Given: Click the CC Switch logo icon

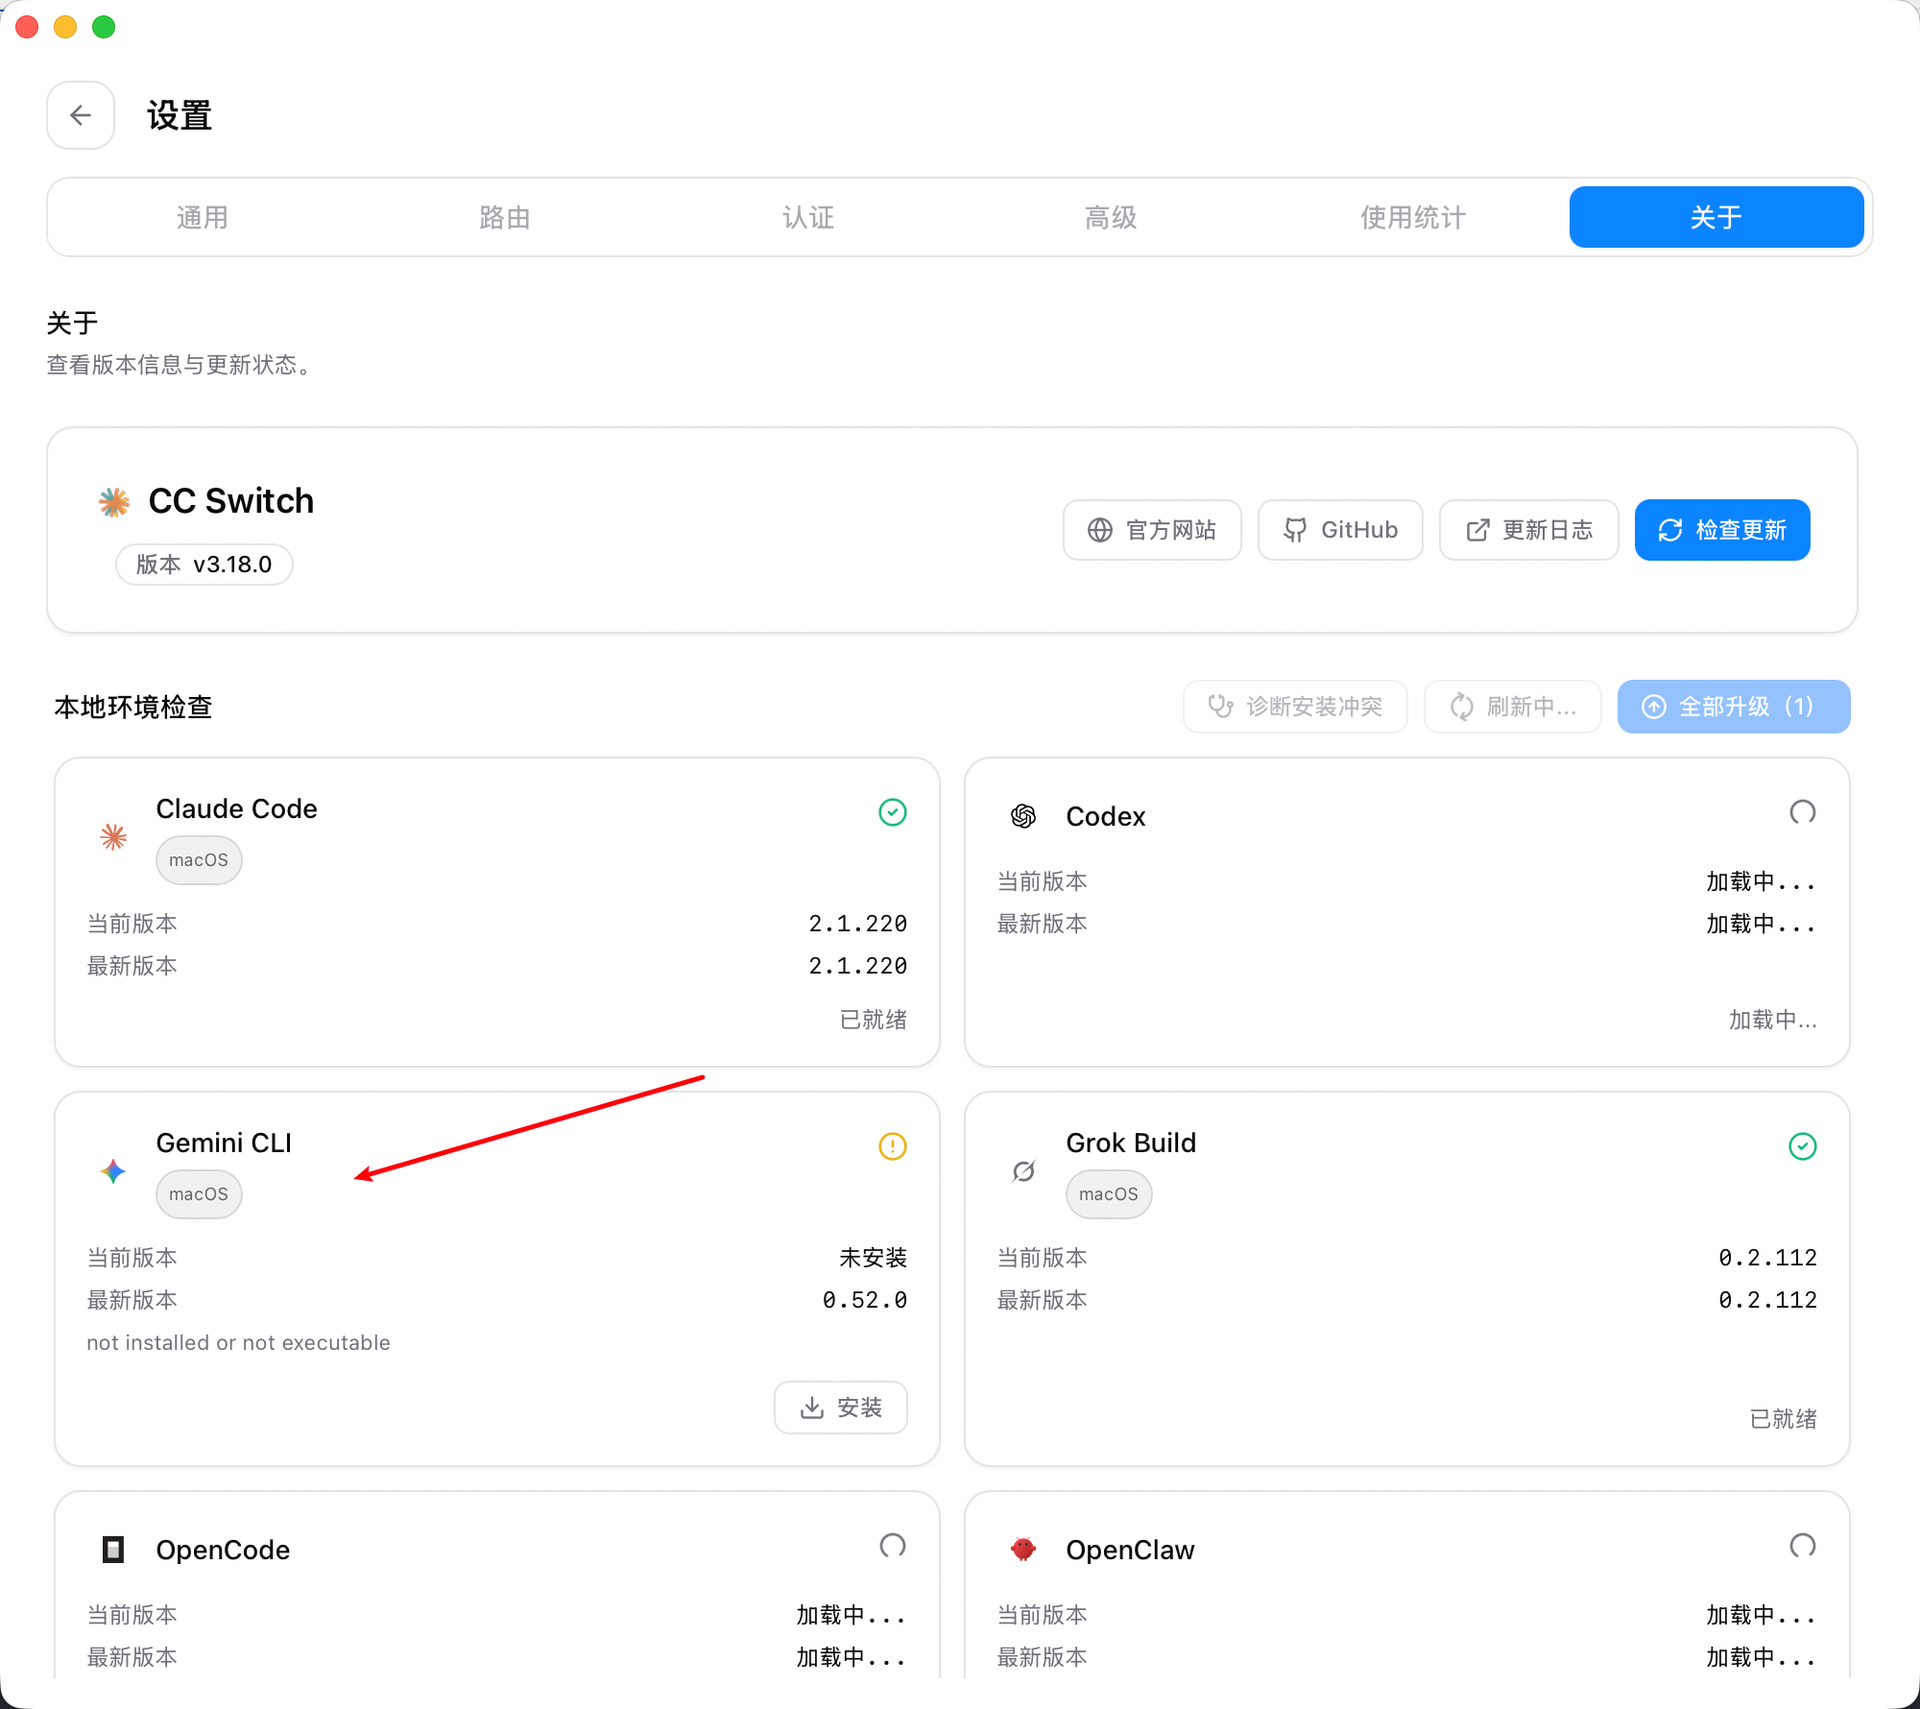Looking at the screenshot, I should (x=114, y=502).
